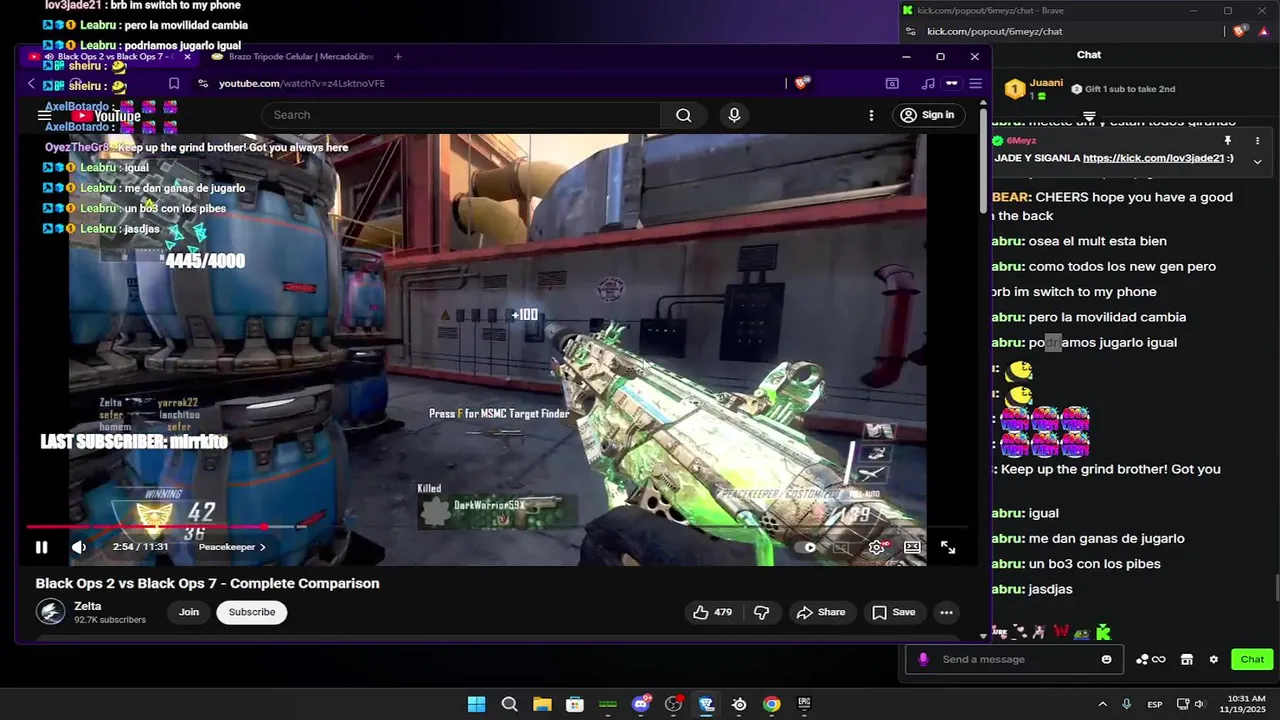Open the Kick channel points icon
The height and width of the screenshot is (720, 1280).
point(1151,659)
